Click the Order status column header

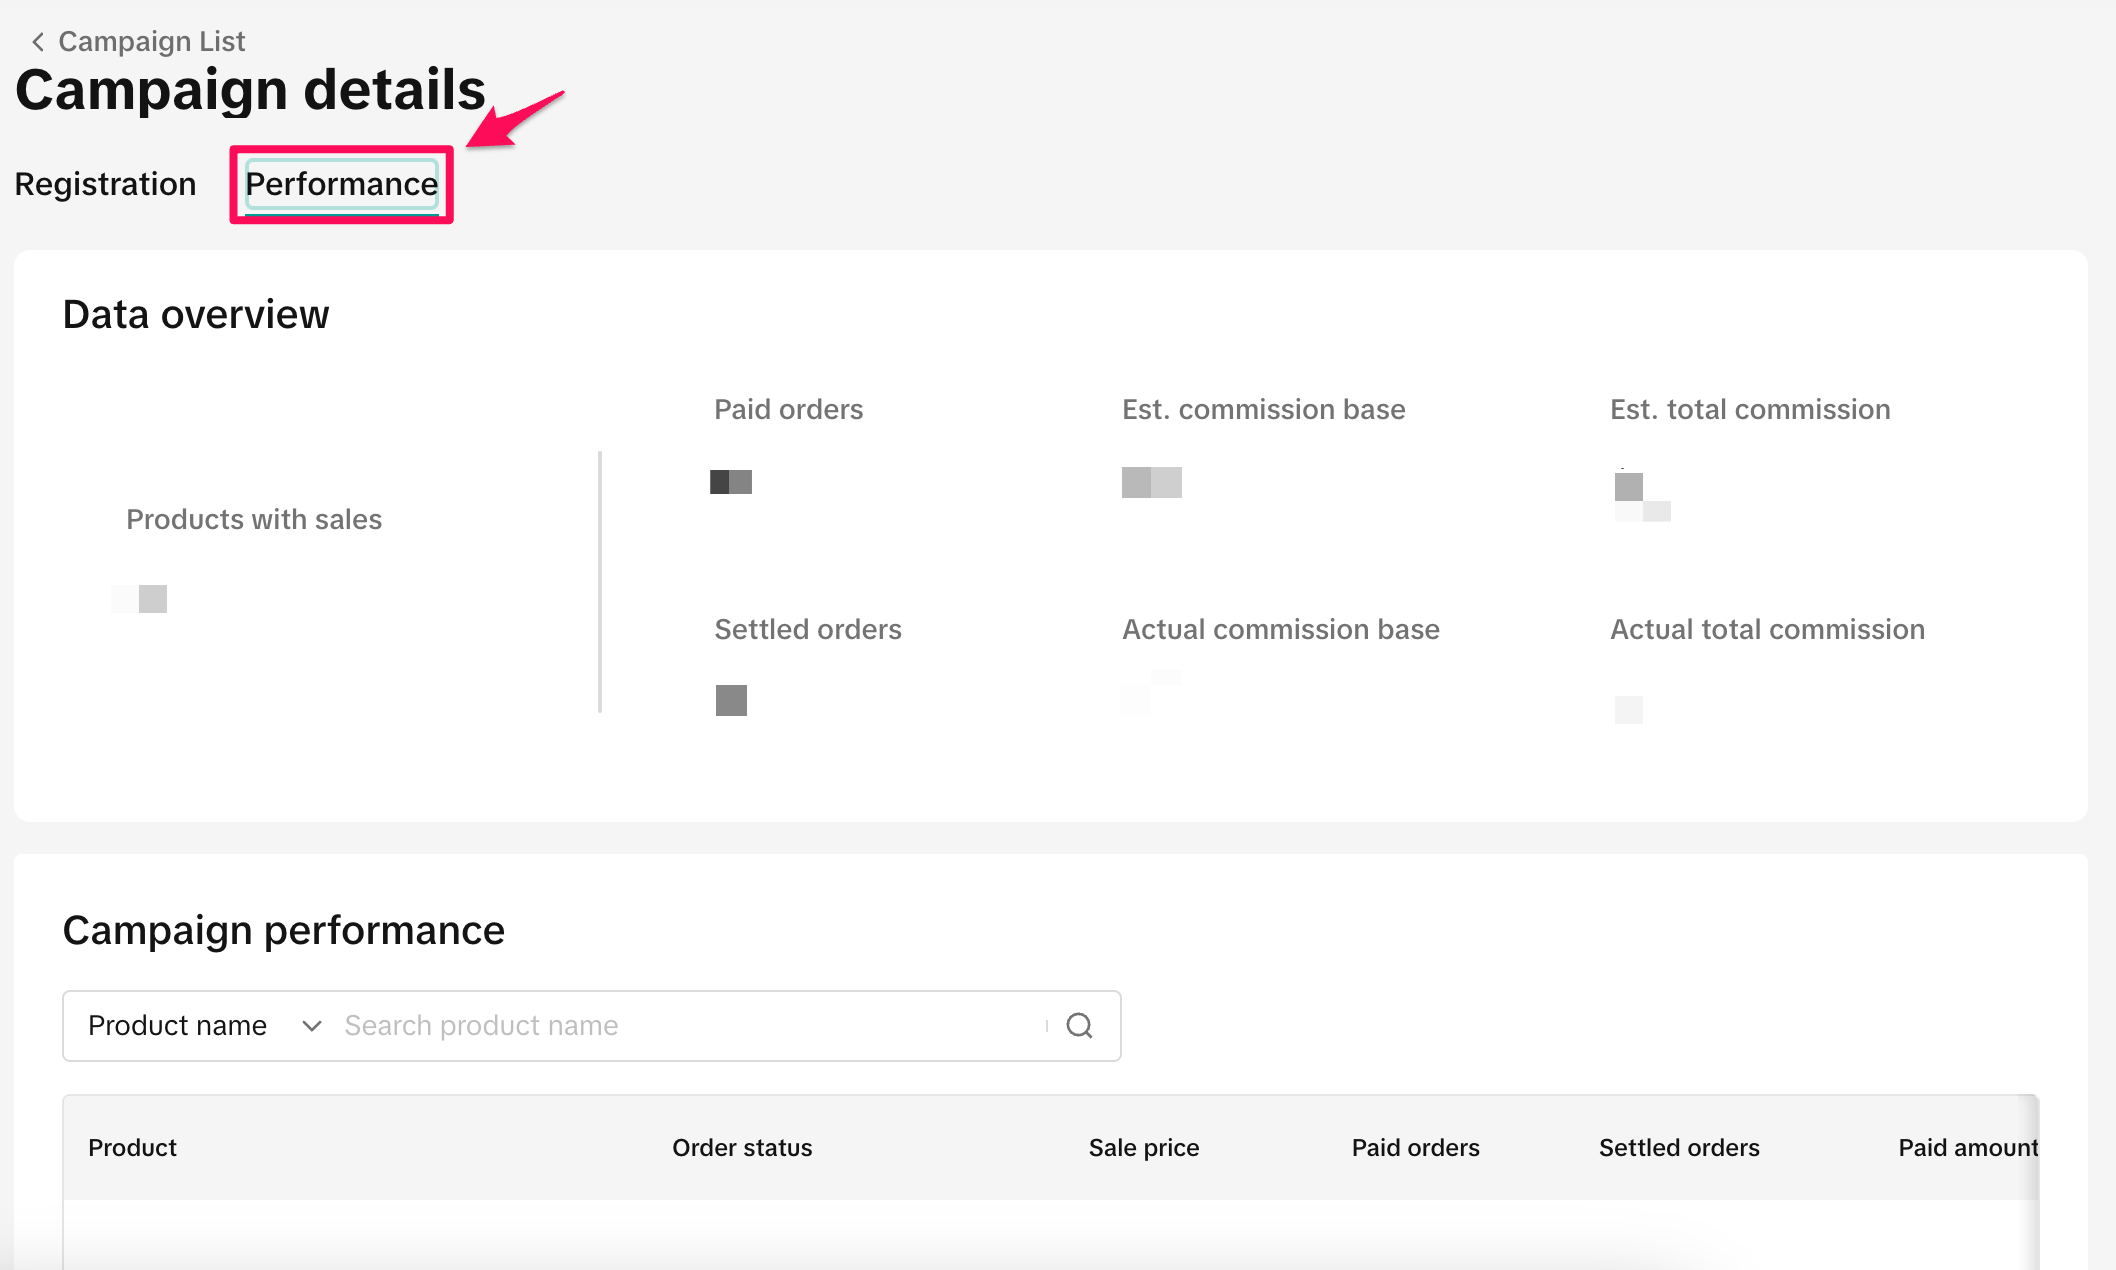click(742, 1148)
